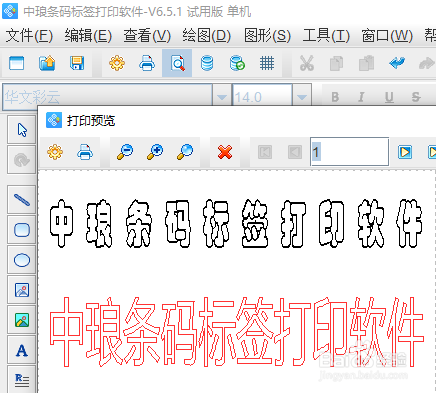
Task: Click the 打印预览 window title
Action: pos(91,120)
